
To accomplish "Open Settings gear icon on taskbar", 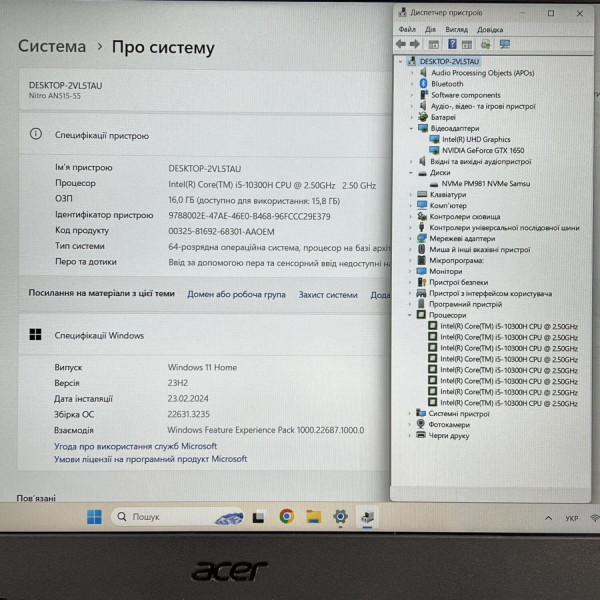I will pos(340,517).
